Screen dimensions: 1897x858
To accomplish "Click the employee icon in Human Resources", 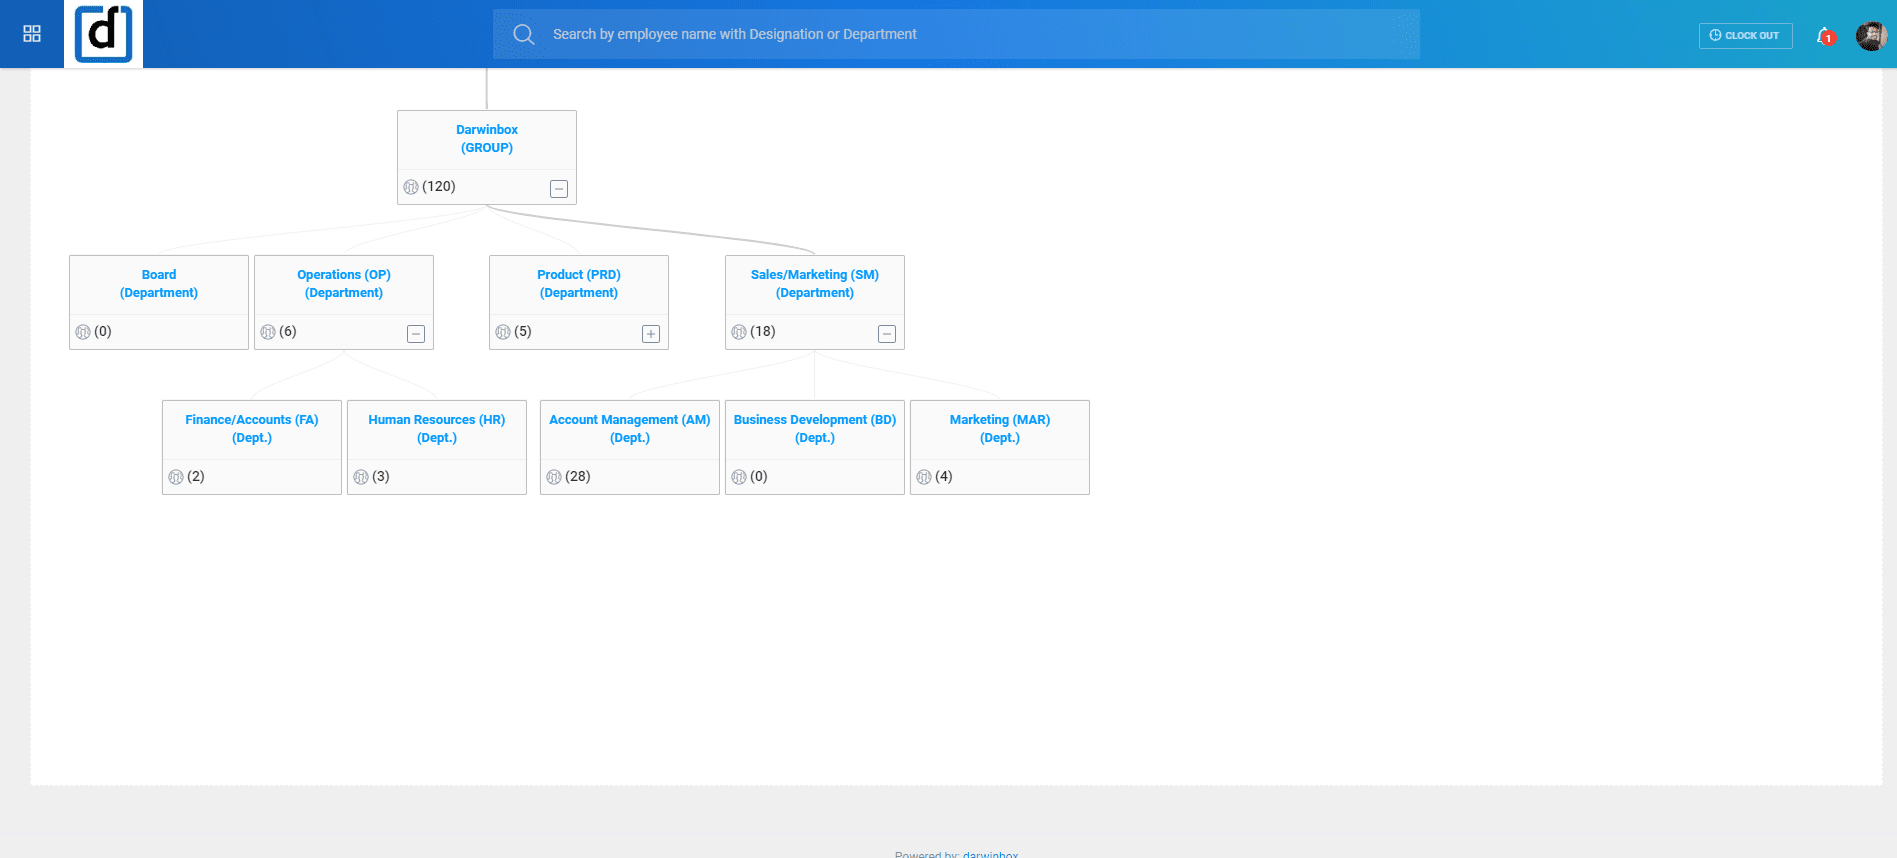I will [361, 477].
